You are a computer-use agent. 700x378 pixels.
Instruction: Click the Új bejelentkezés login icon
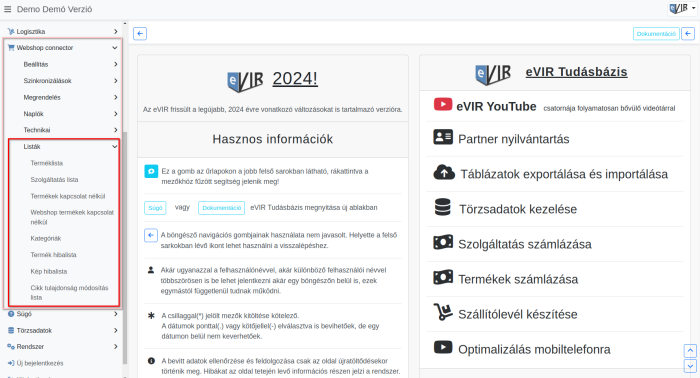pos(11,363)
